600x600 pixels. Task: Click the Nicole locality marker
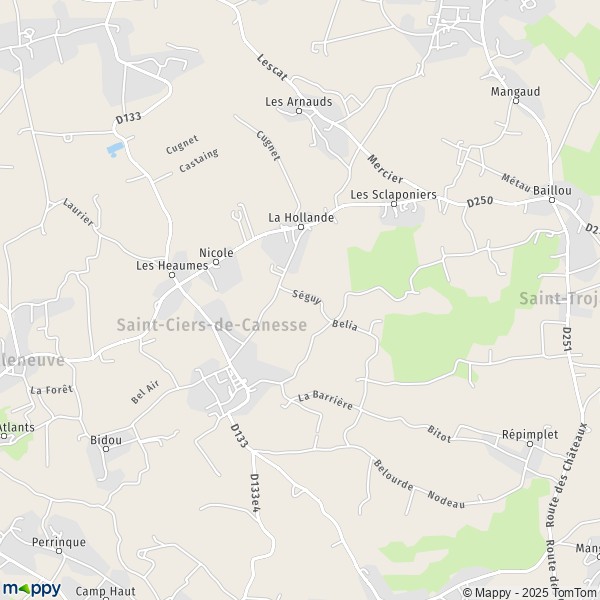point(216,262)
